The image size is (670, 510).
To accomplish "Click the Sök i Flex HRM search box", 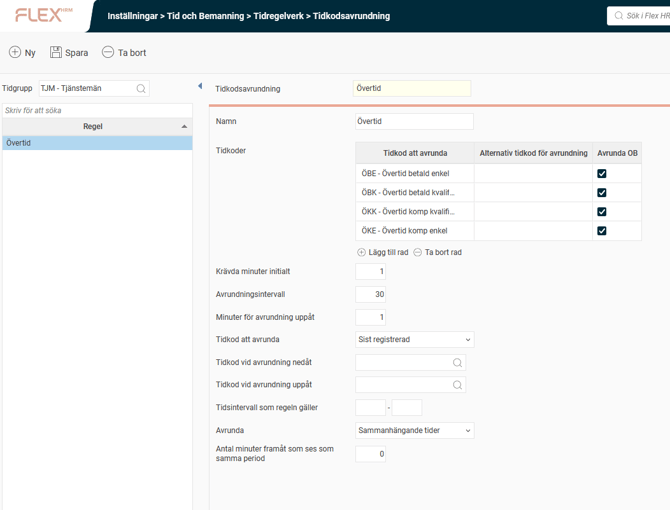I will pos(640,16).
